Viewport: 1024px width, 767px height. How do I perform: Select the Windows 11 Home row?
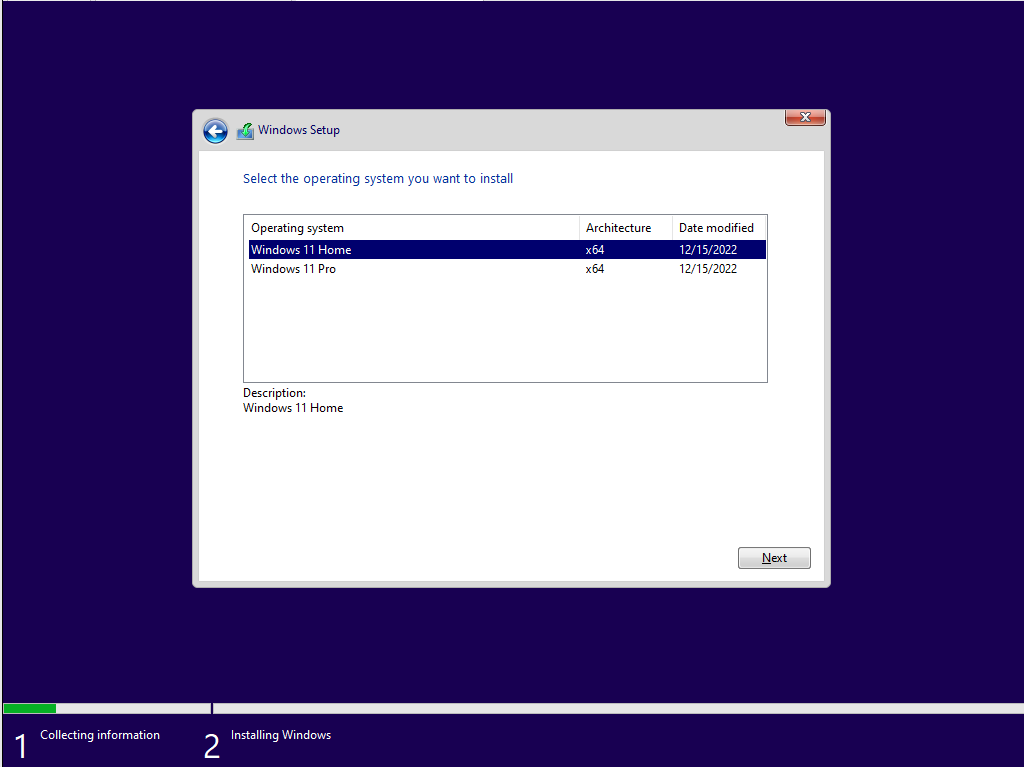[507, 250]
